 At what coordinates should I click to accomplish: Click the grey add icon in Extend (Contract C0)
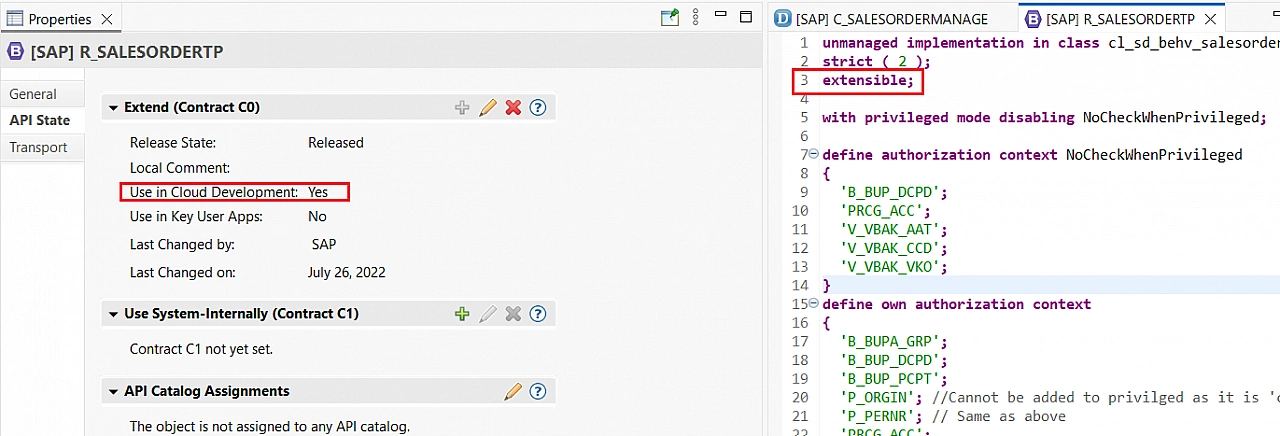point(461,107)
